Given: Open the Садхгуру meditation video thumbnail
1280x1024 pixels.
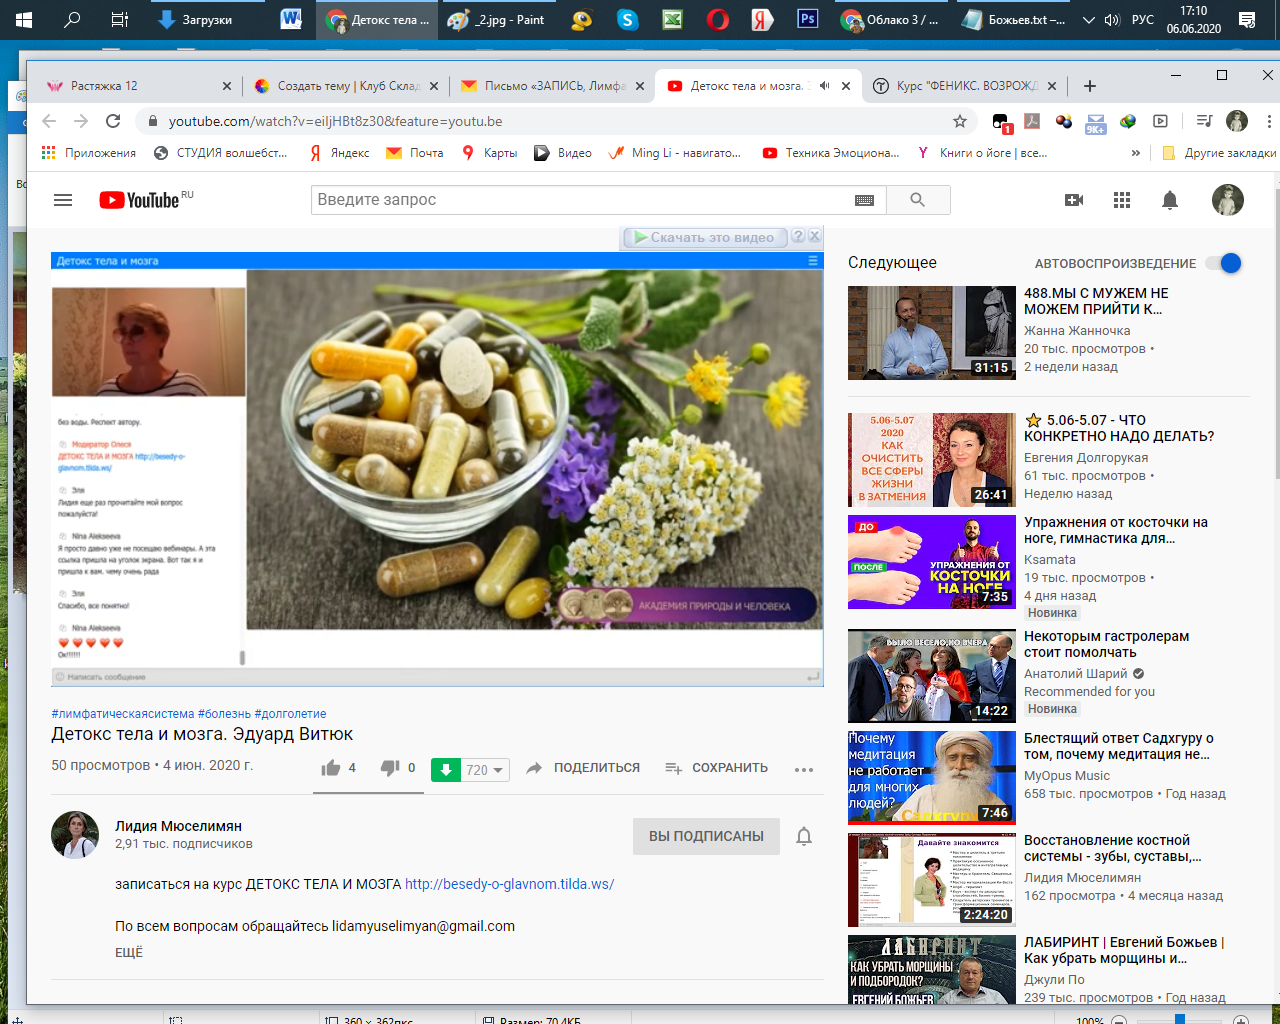Looking at the screenshot, I should click(x=931, y=777).
